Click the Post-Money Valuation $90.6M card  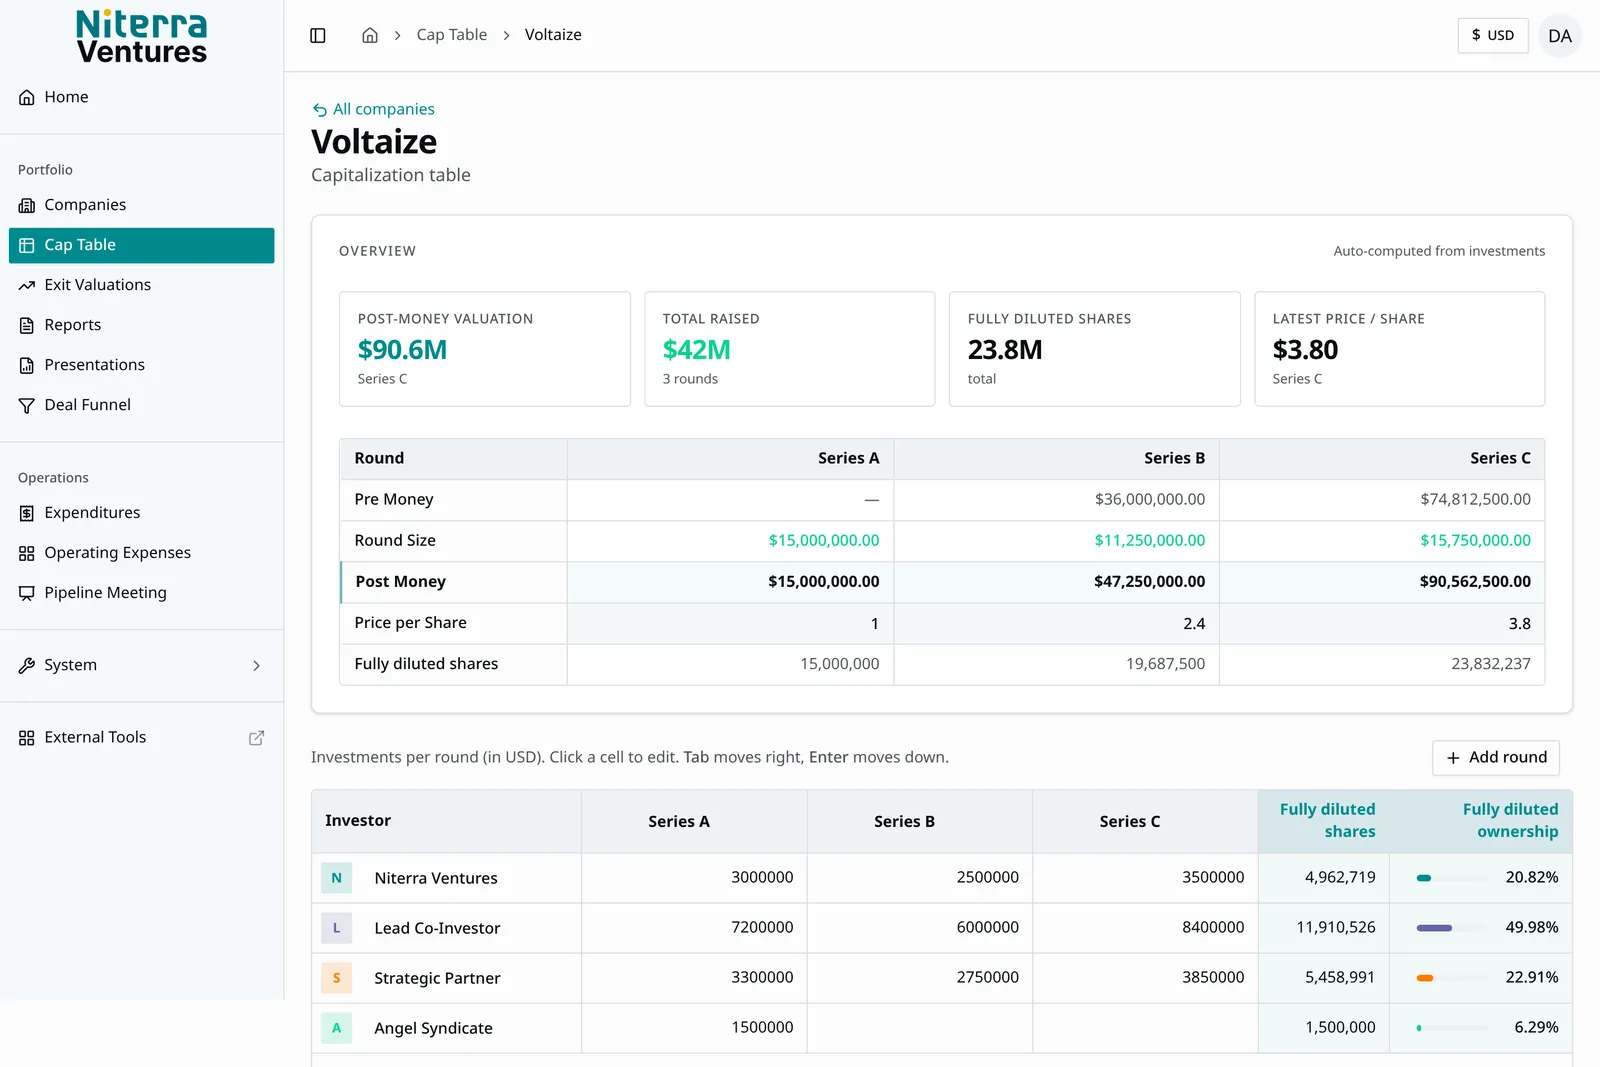[x=485, y=349]
